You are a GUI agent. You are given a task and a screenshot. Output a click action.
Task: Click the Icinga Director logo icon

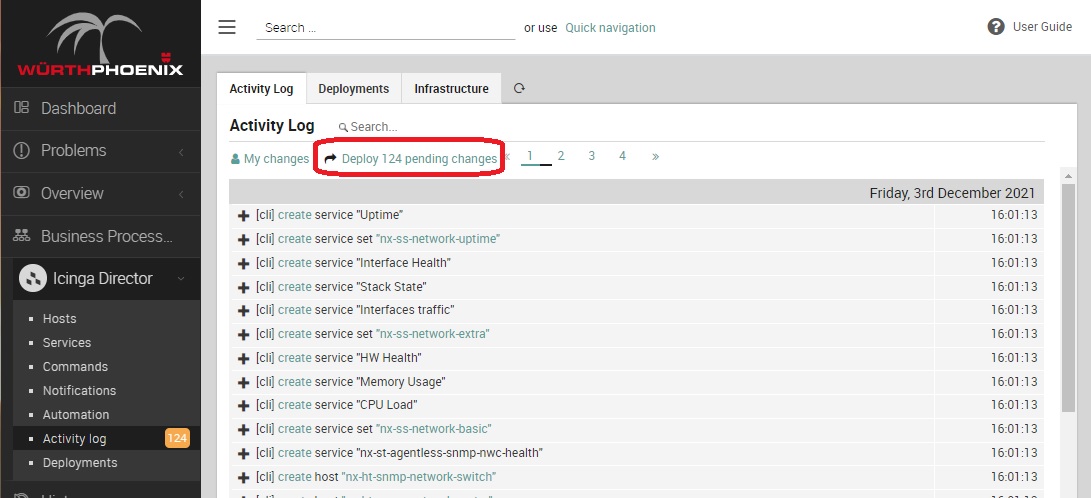coord(33,279)
